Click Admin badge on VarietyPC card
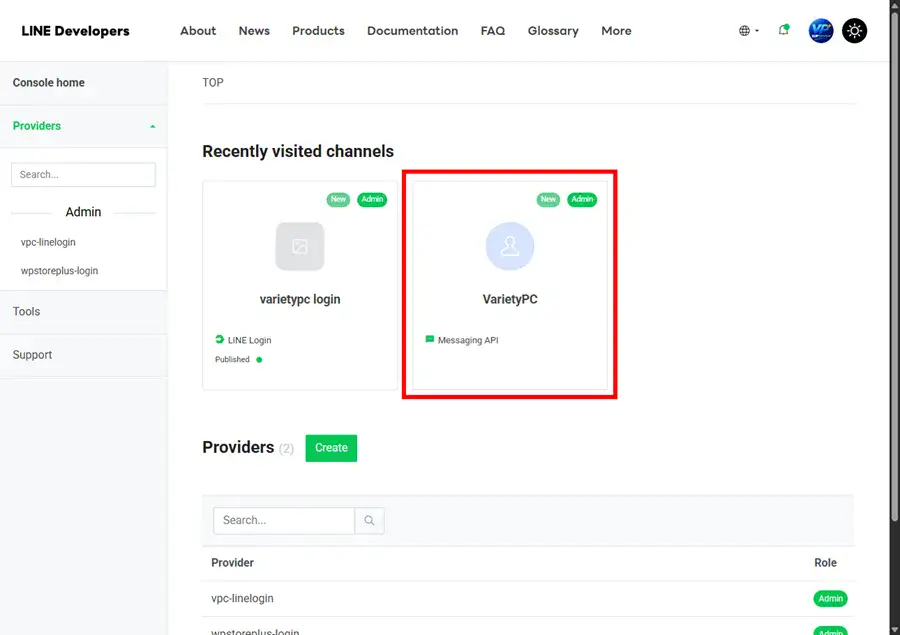The width and height of the screenshot is (900, 635). [582, 199]
